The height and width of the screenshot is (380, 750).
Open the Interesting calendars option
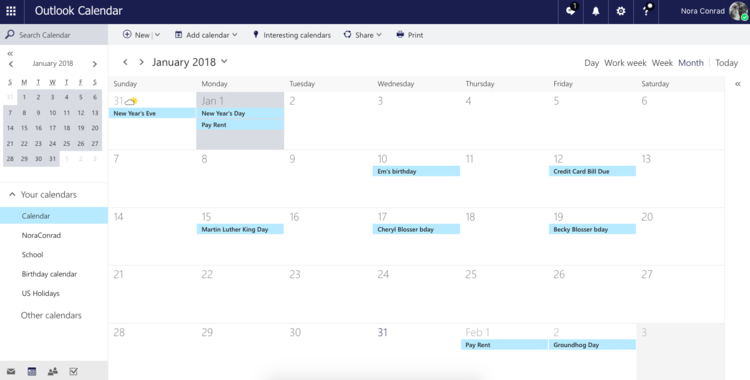[291, 35]
